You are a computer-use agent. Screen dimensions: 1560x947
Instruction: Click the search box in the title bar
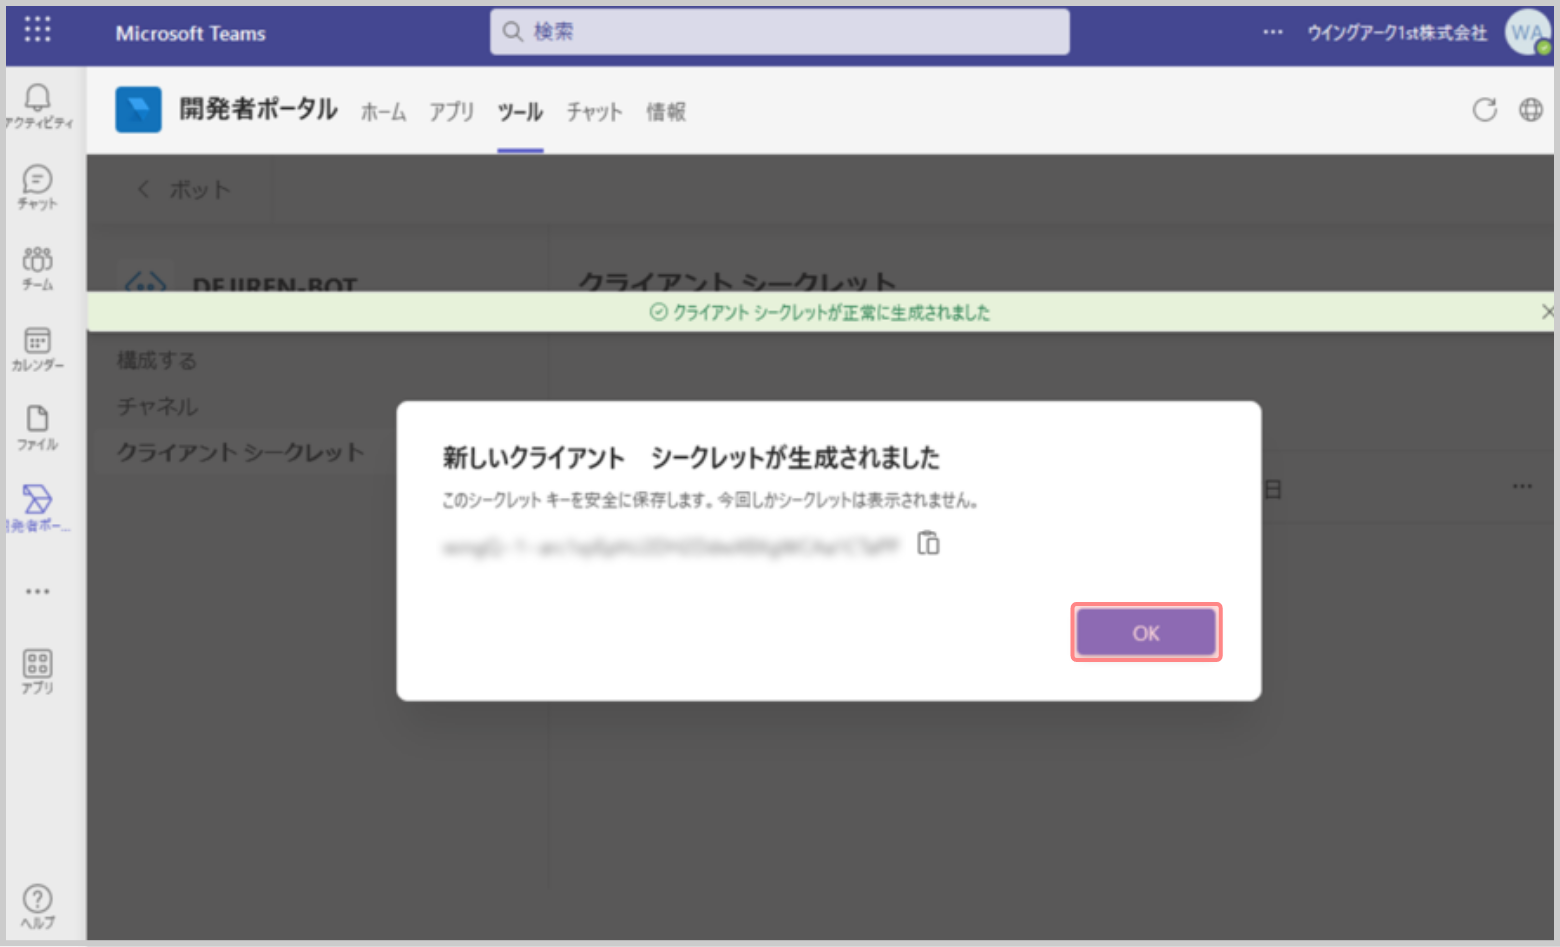(x=779, y=32)
